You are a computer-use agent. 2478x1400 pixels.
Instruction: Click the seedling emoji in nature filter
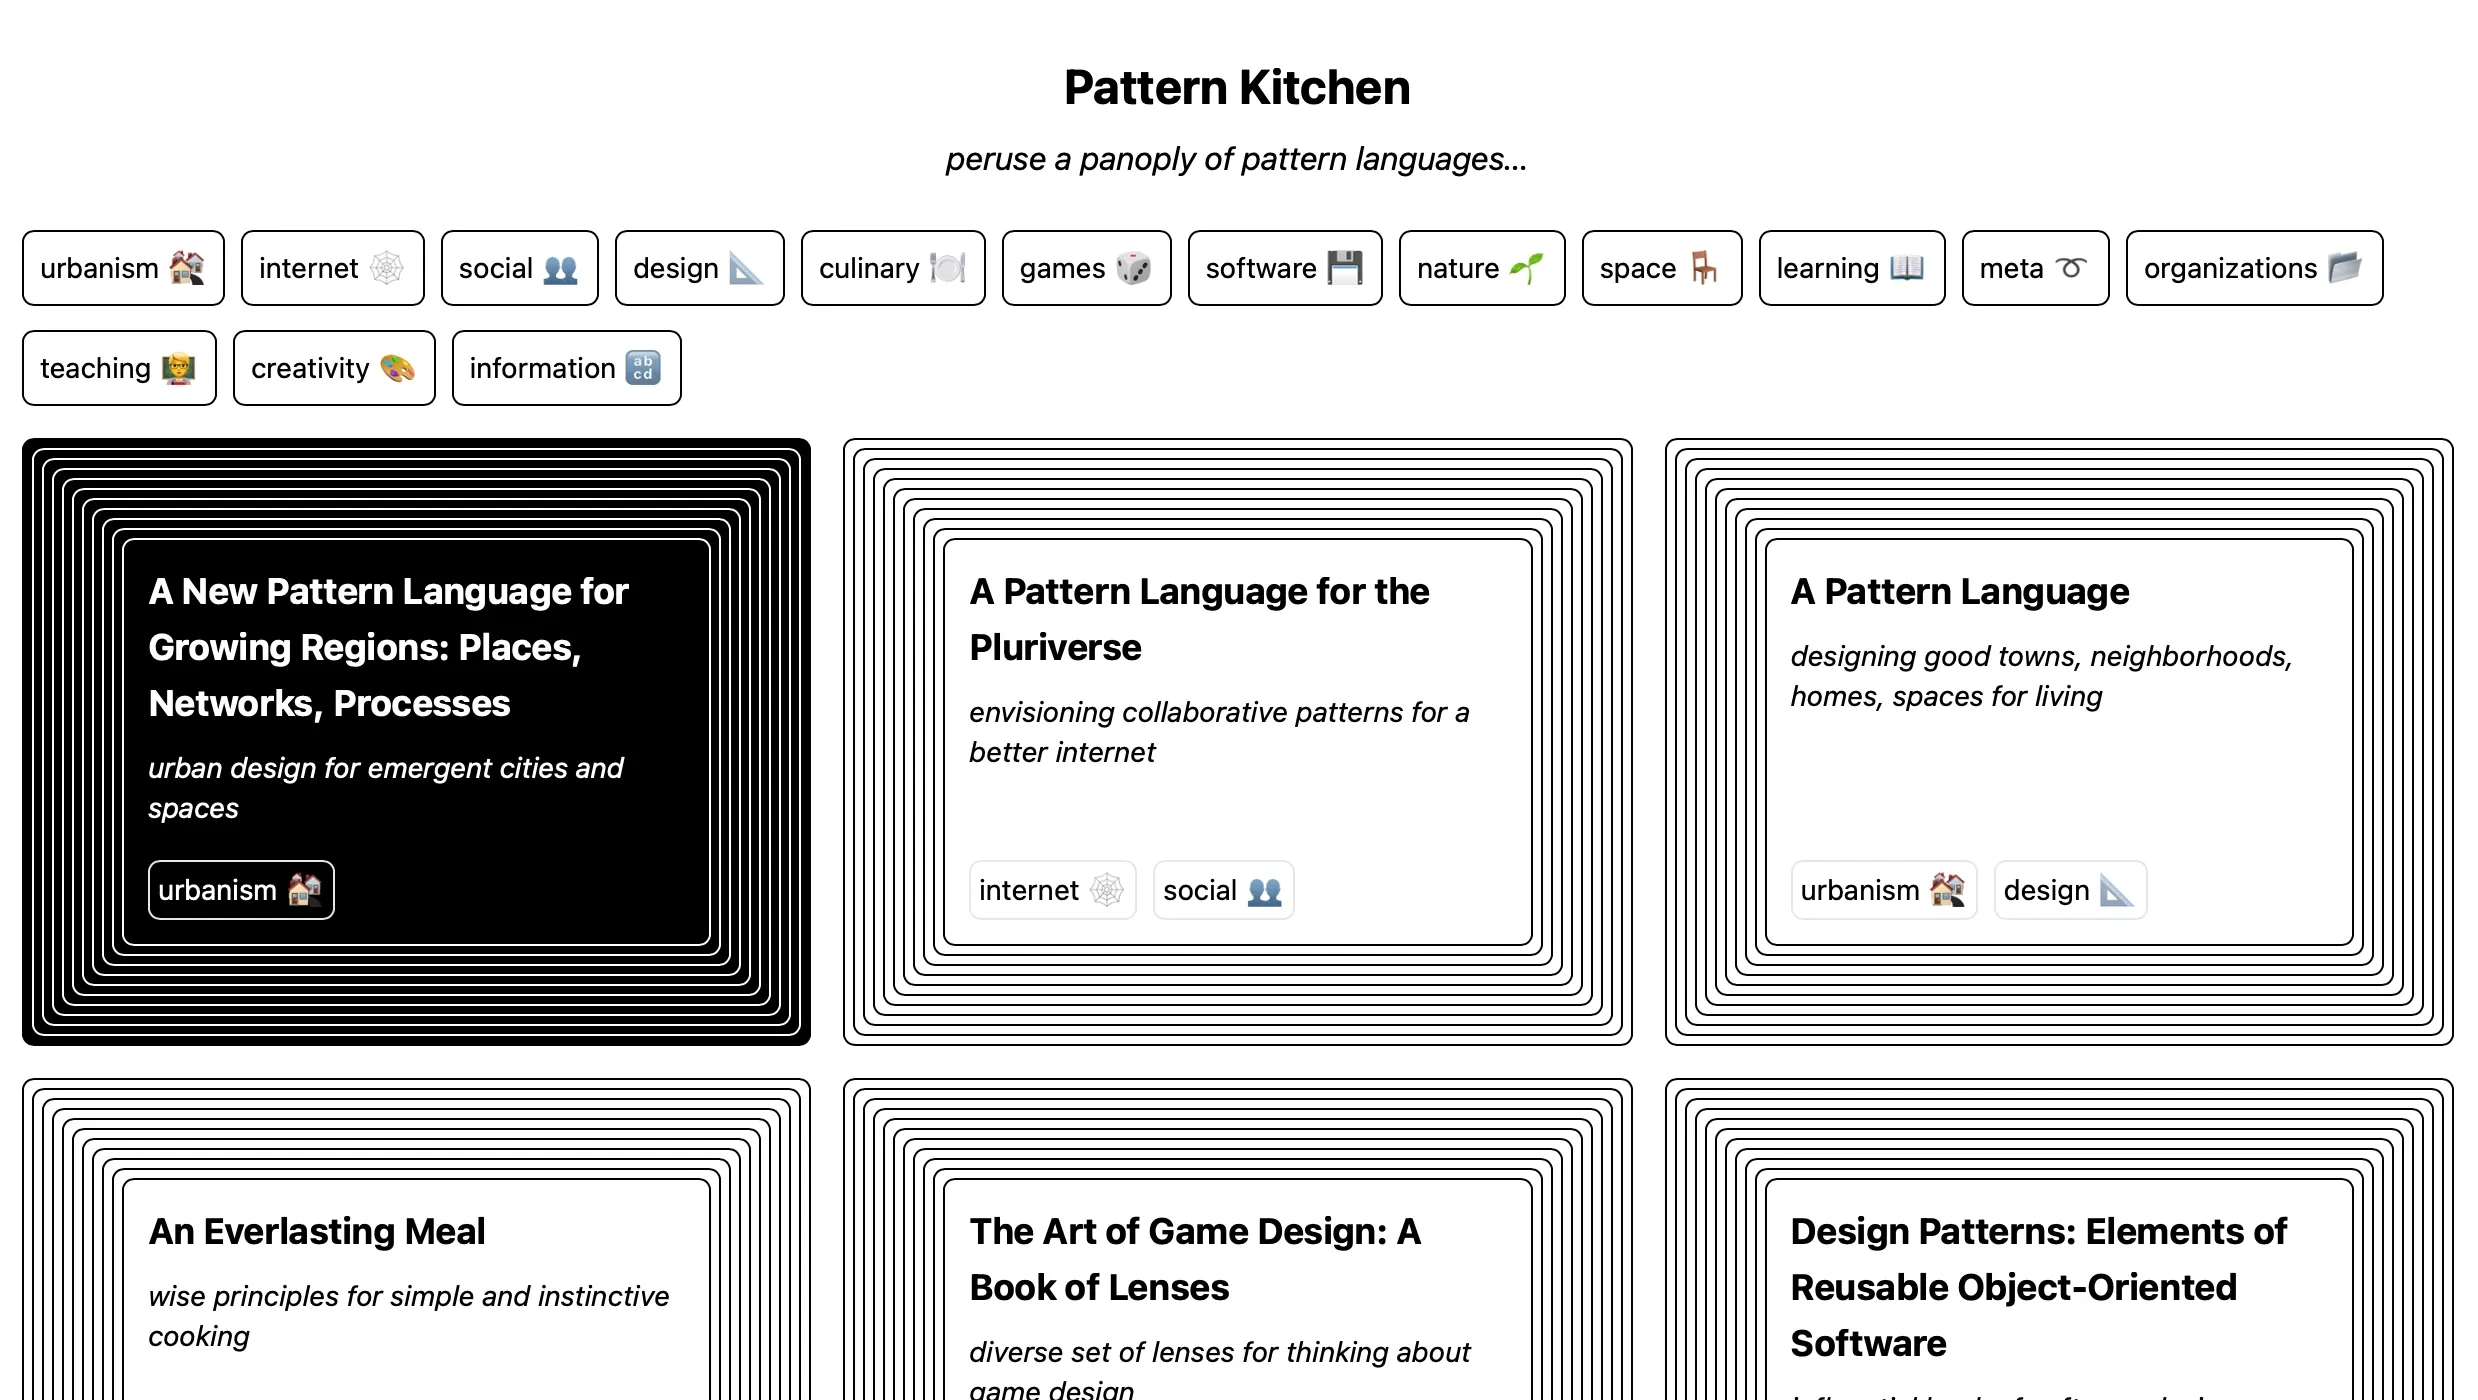(x=1527, y=268)
